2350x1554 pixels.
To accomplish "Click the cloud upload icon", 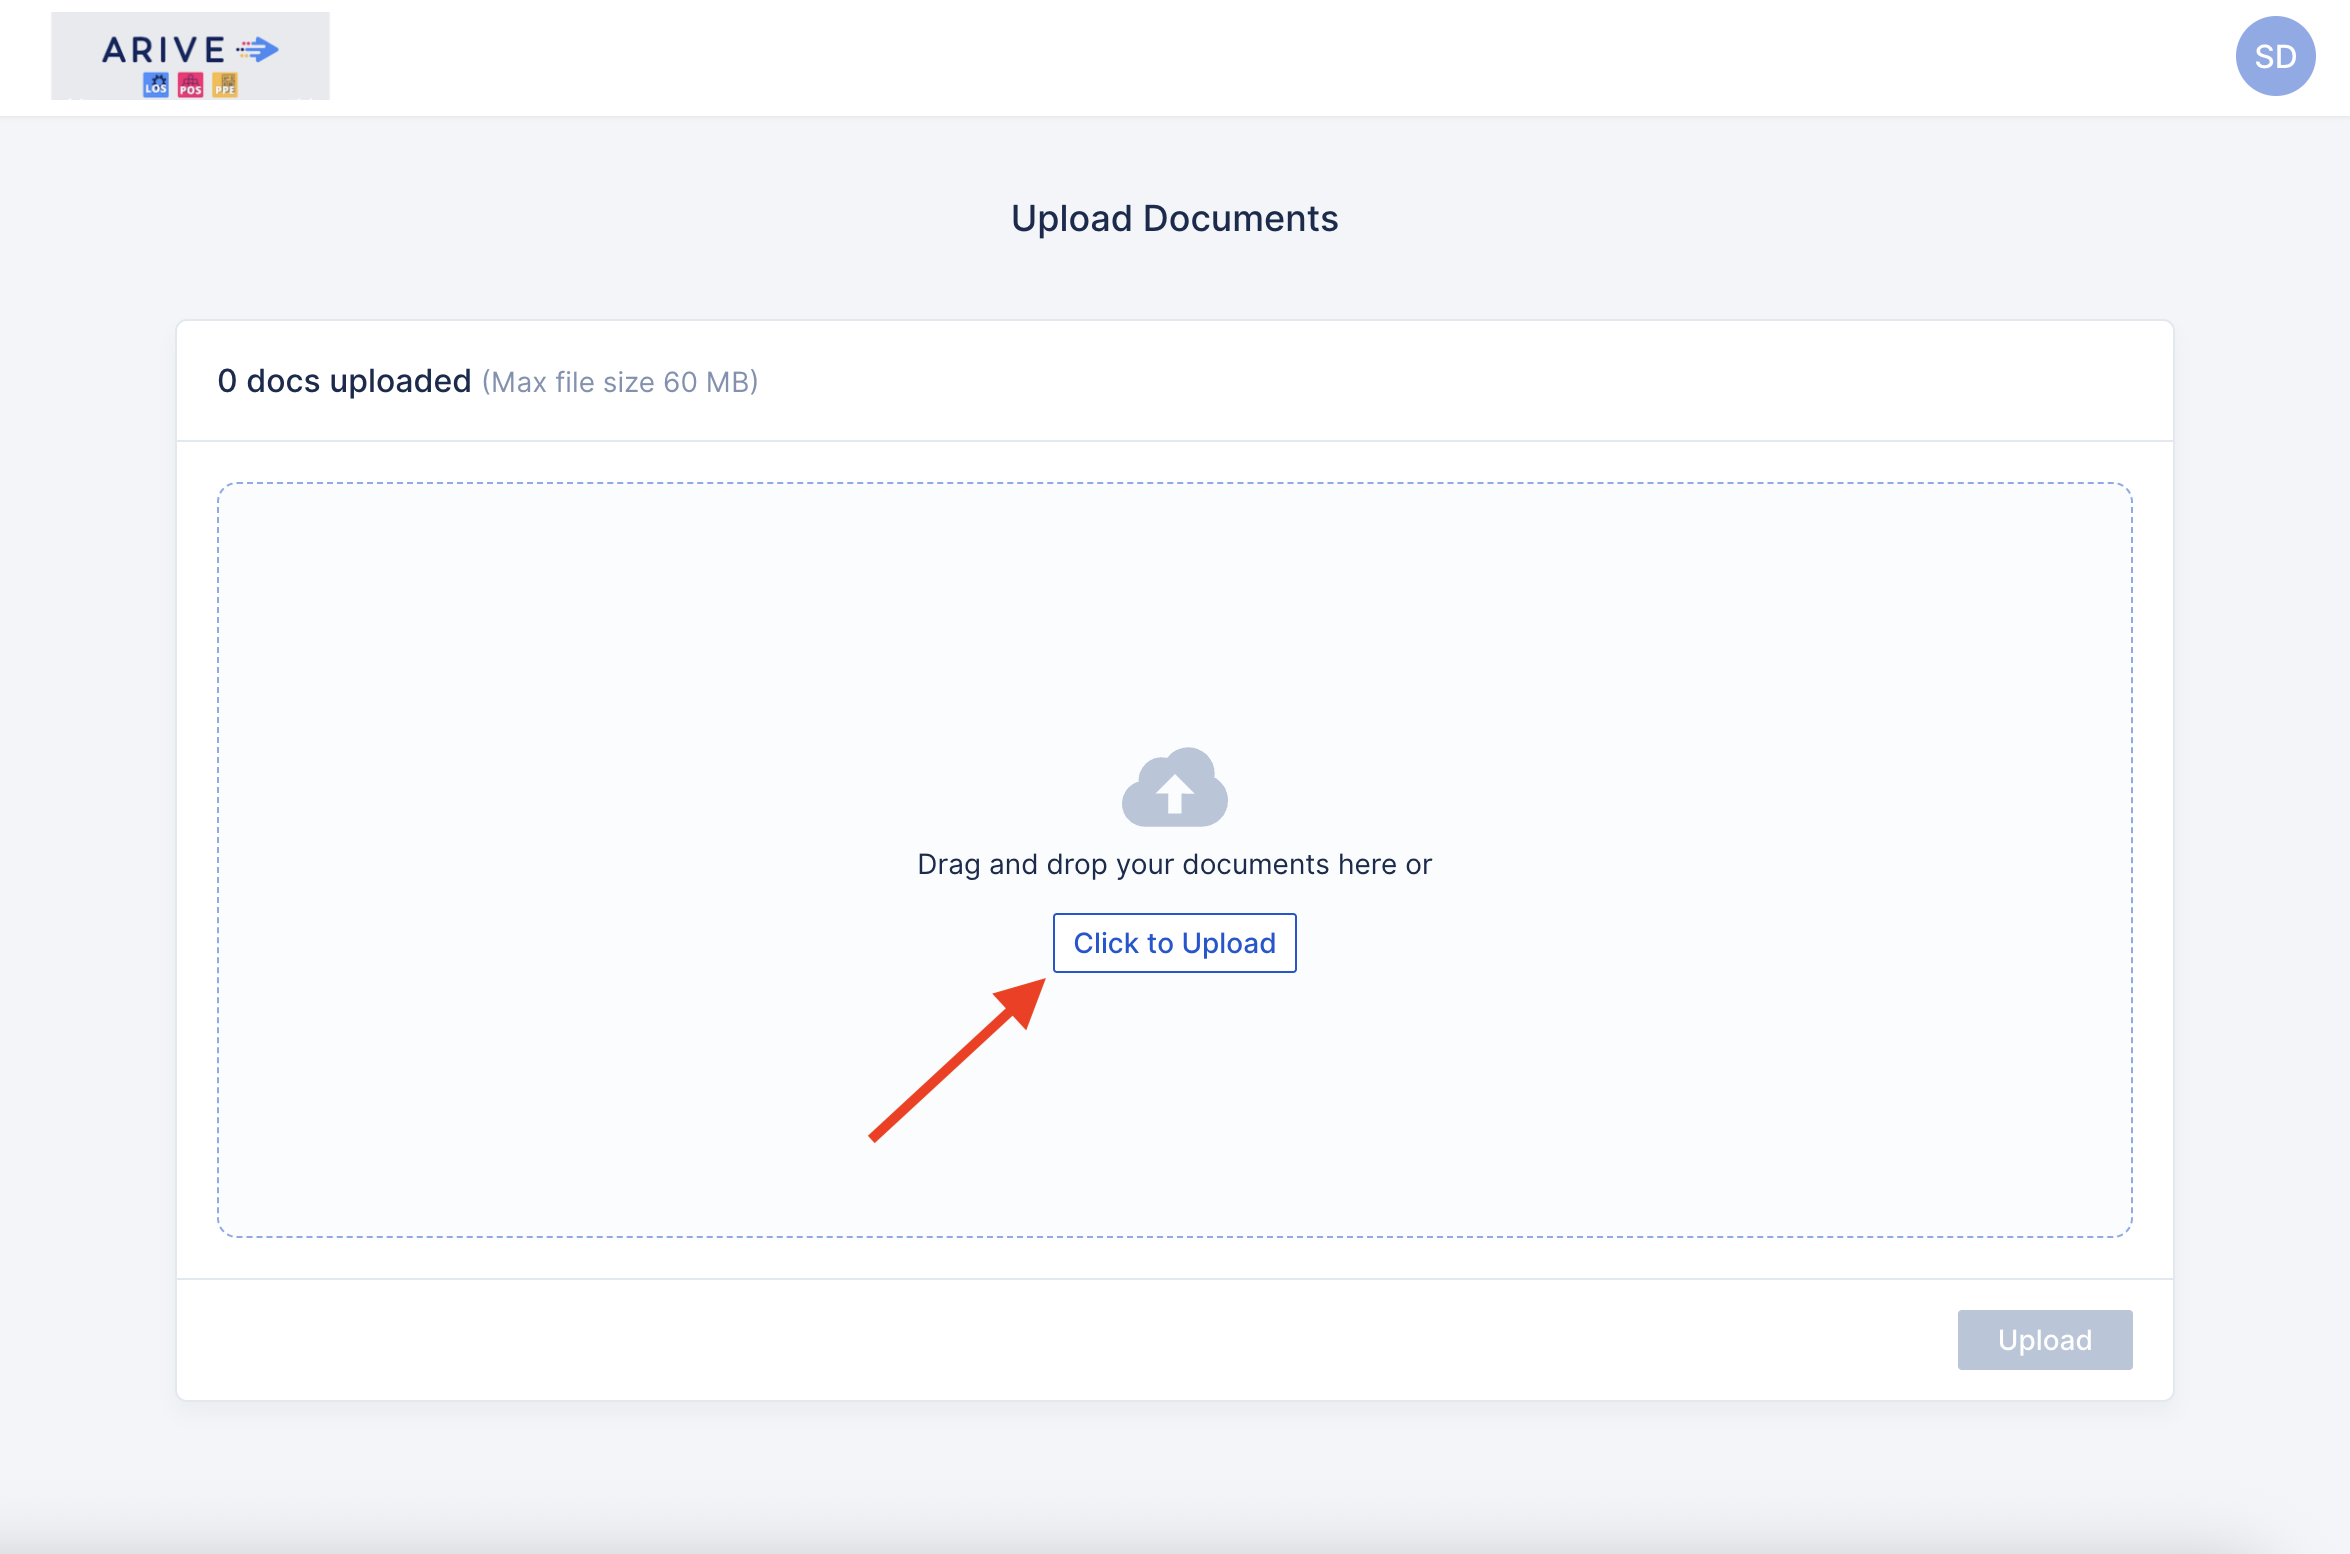I will [x=1174, y=788].
